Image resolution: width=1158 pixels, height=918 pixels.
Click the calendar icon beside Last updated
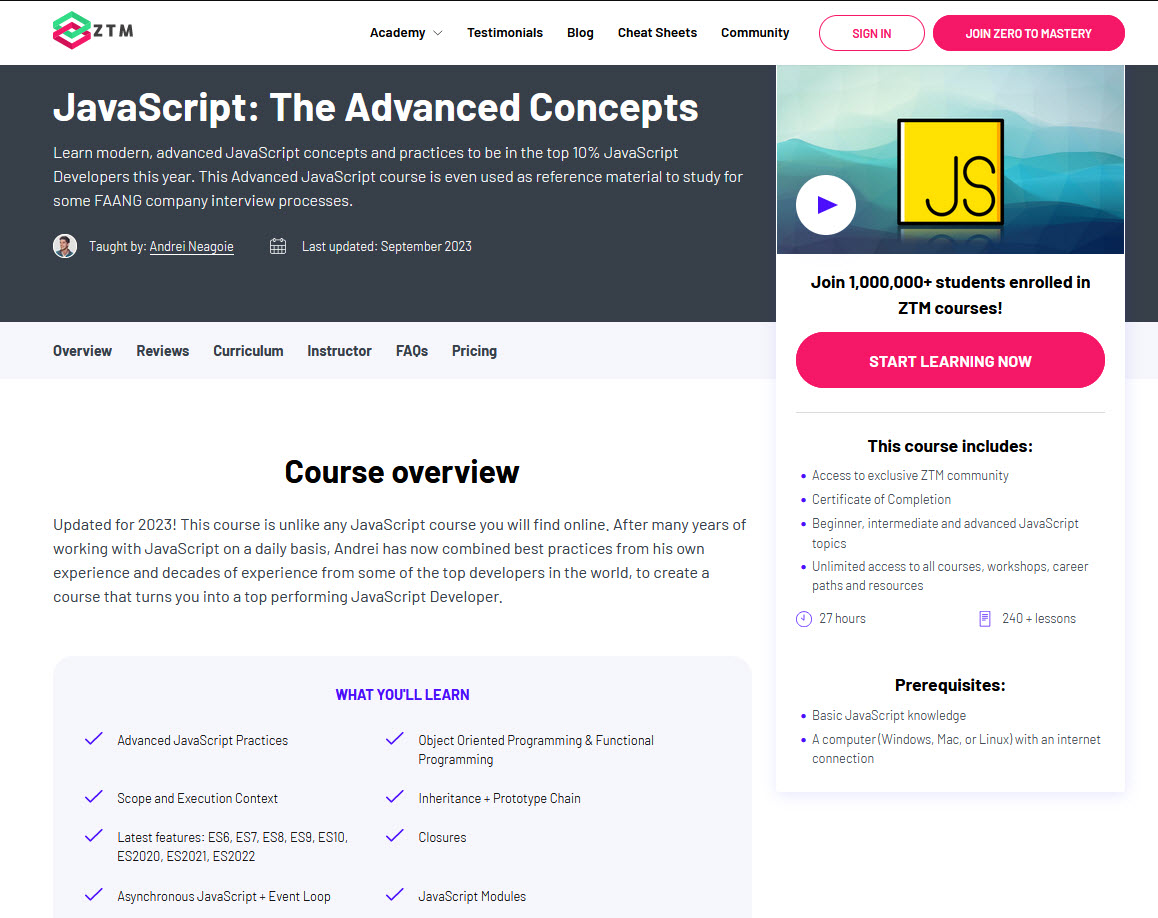point(278,246)
